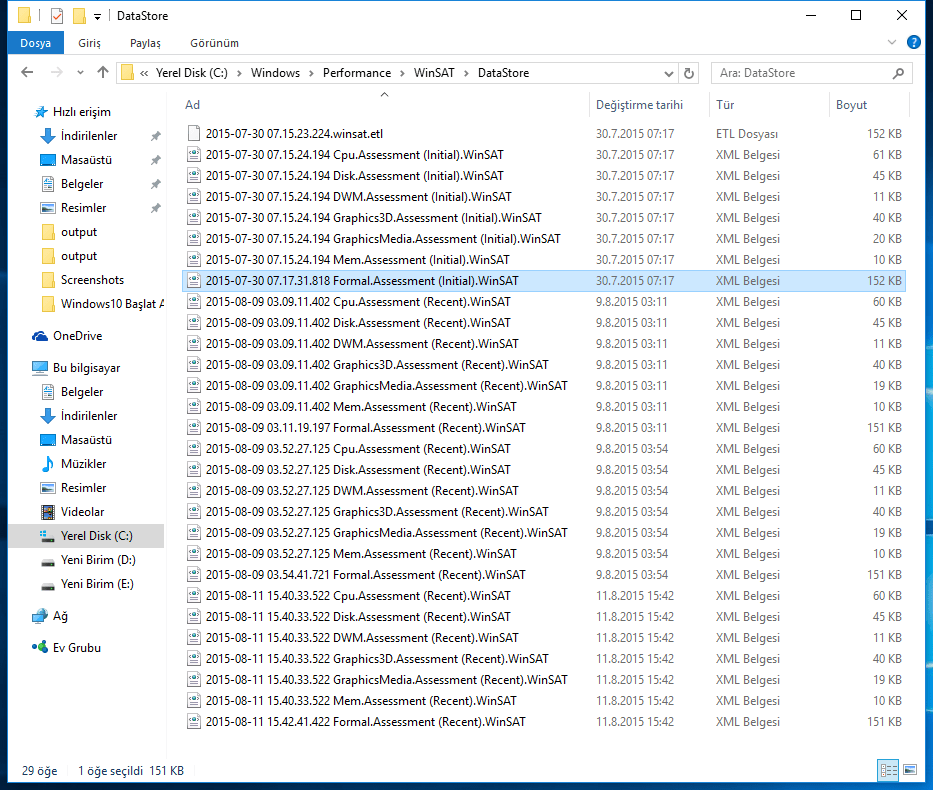The width and height of the screenshot is (933, 790).
Task: Click the Back navigation arrow
Action: coord(27,73)
